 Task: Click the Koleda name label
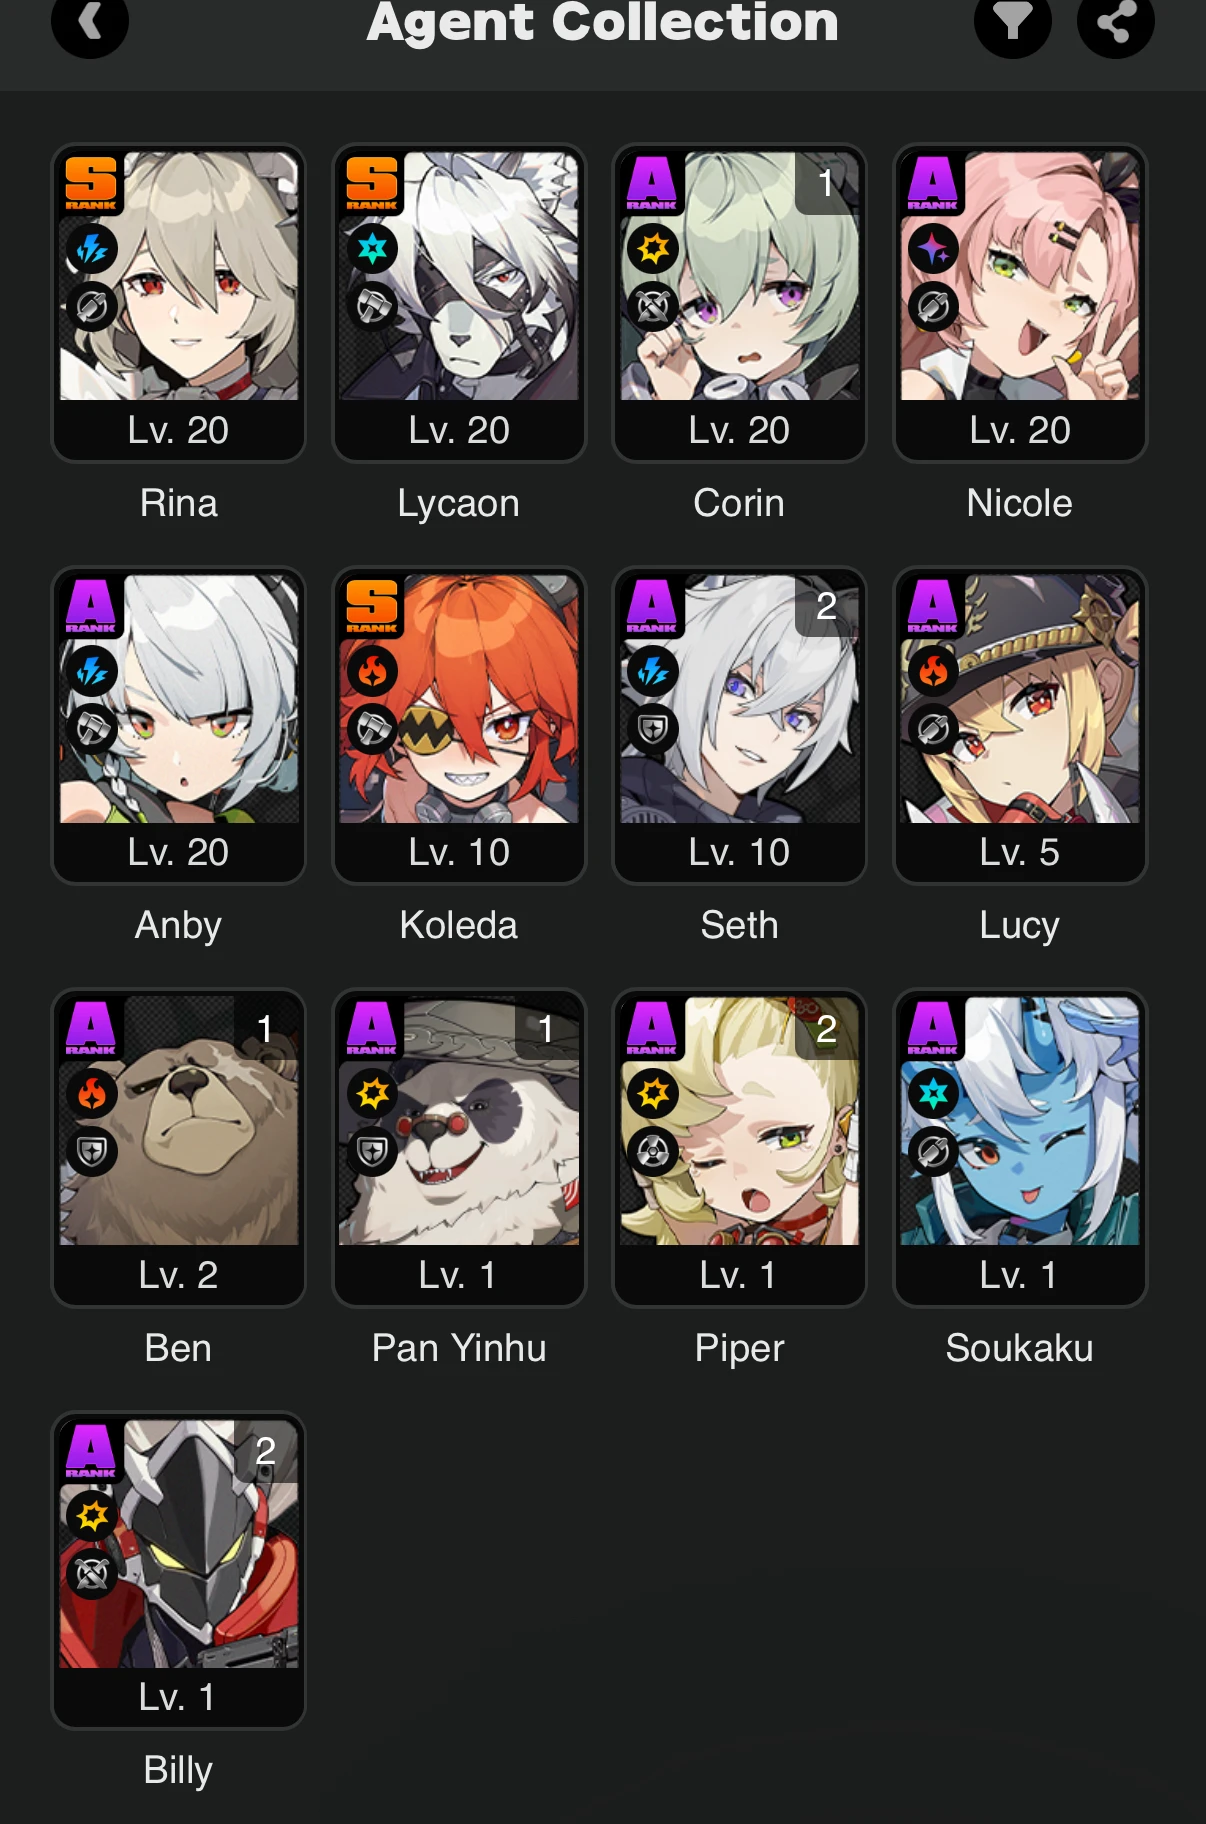459,925
